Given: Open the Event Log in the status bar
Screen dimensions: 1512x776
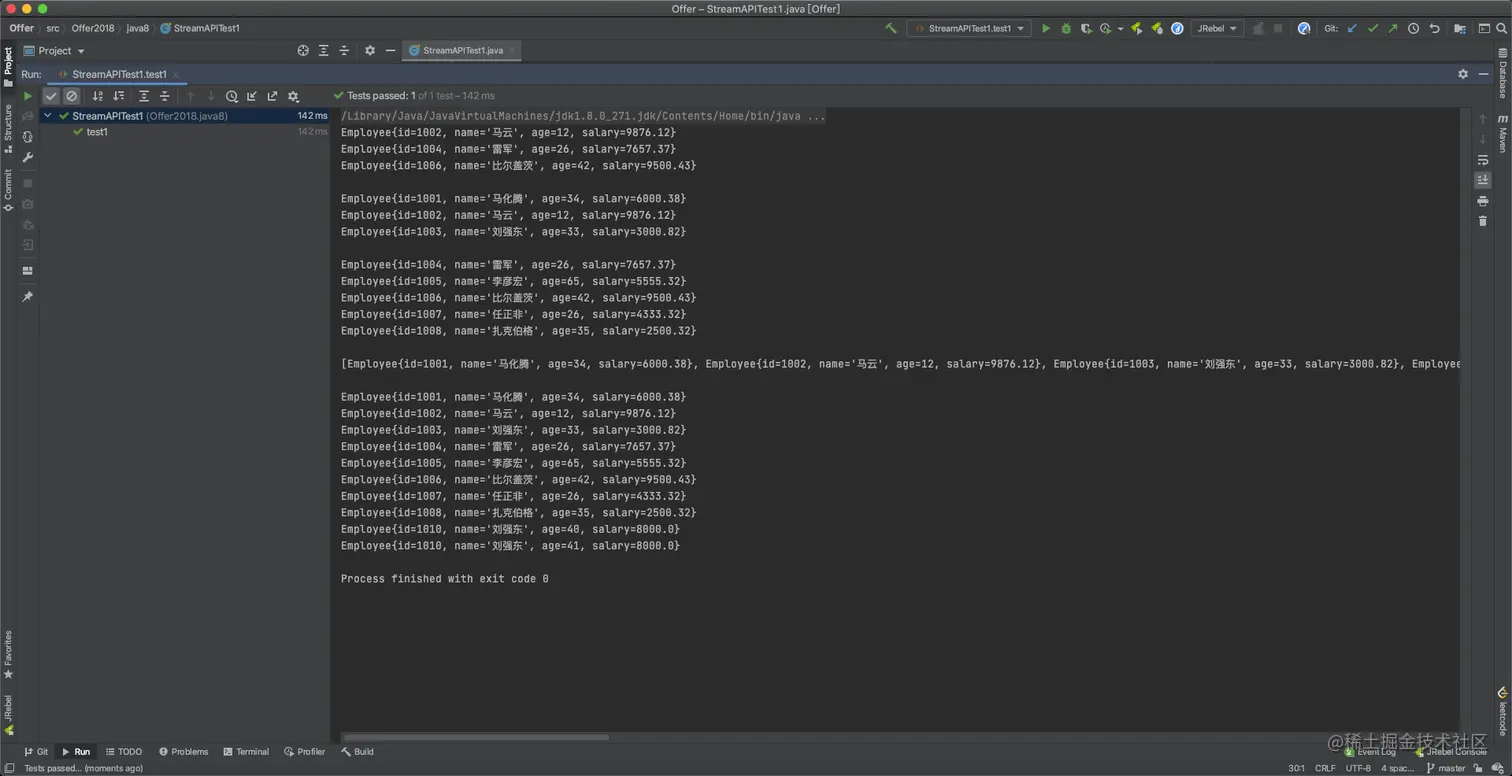Looking at the screenshot, I should pos(1371,751).
